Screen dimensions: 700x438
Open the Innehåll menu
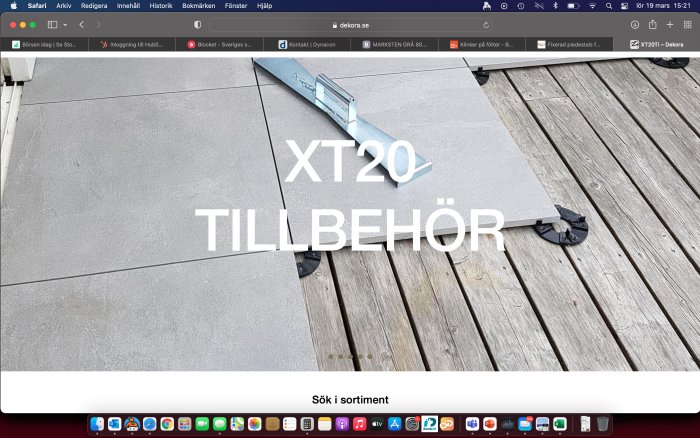[128, 6]
